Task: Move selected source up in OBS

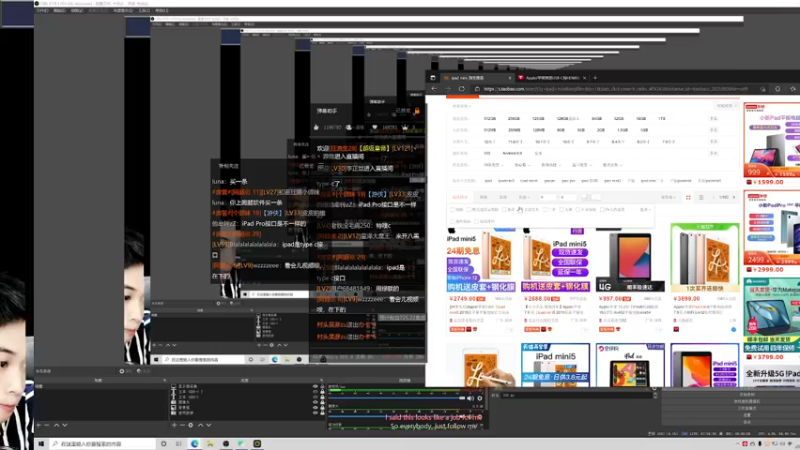Action: [201, 425]
